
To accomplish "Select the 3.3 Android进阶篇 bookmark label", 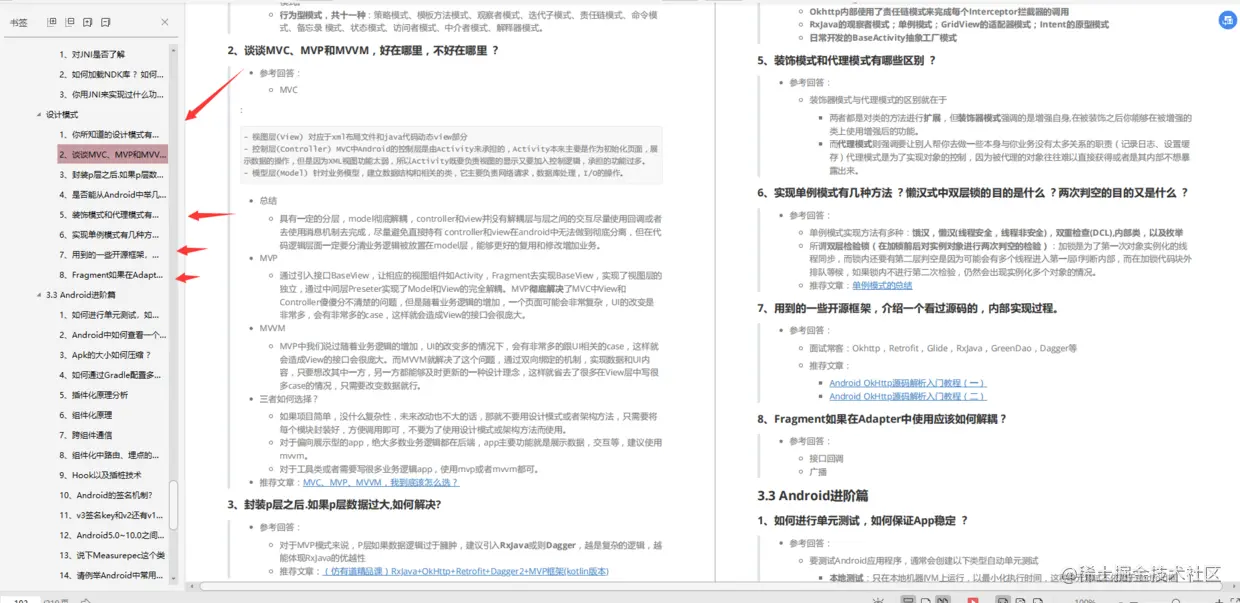I will pyautogui.click(x=81, y=295).
